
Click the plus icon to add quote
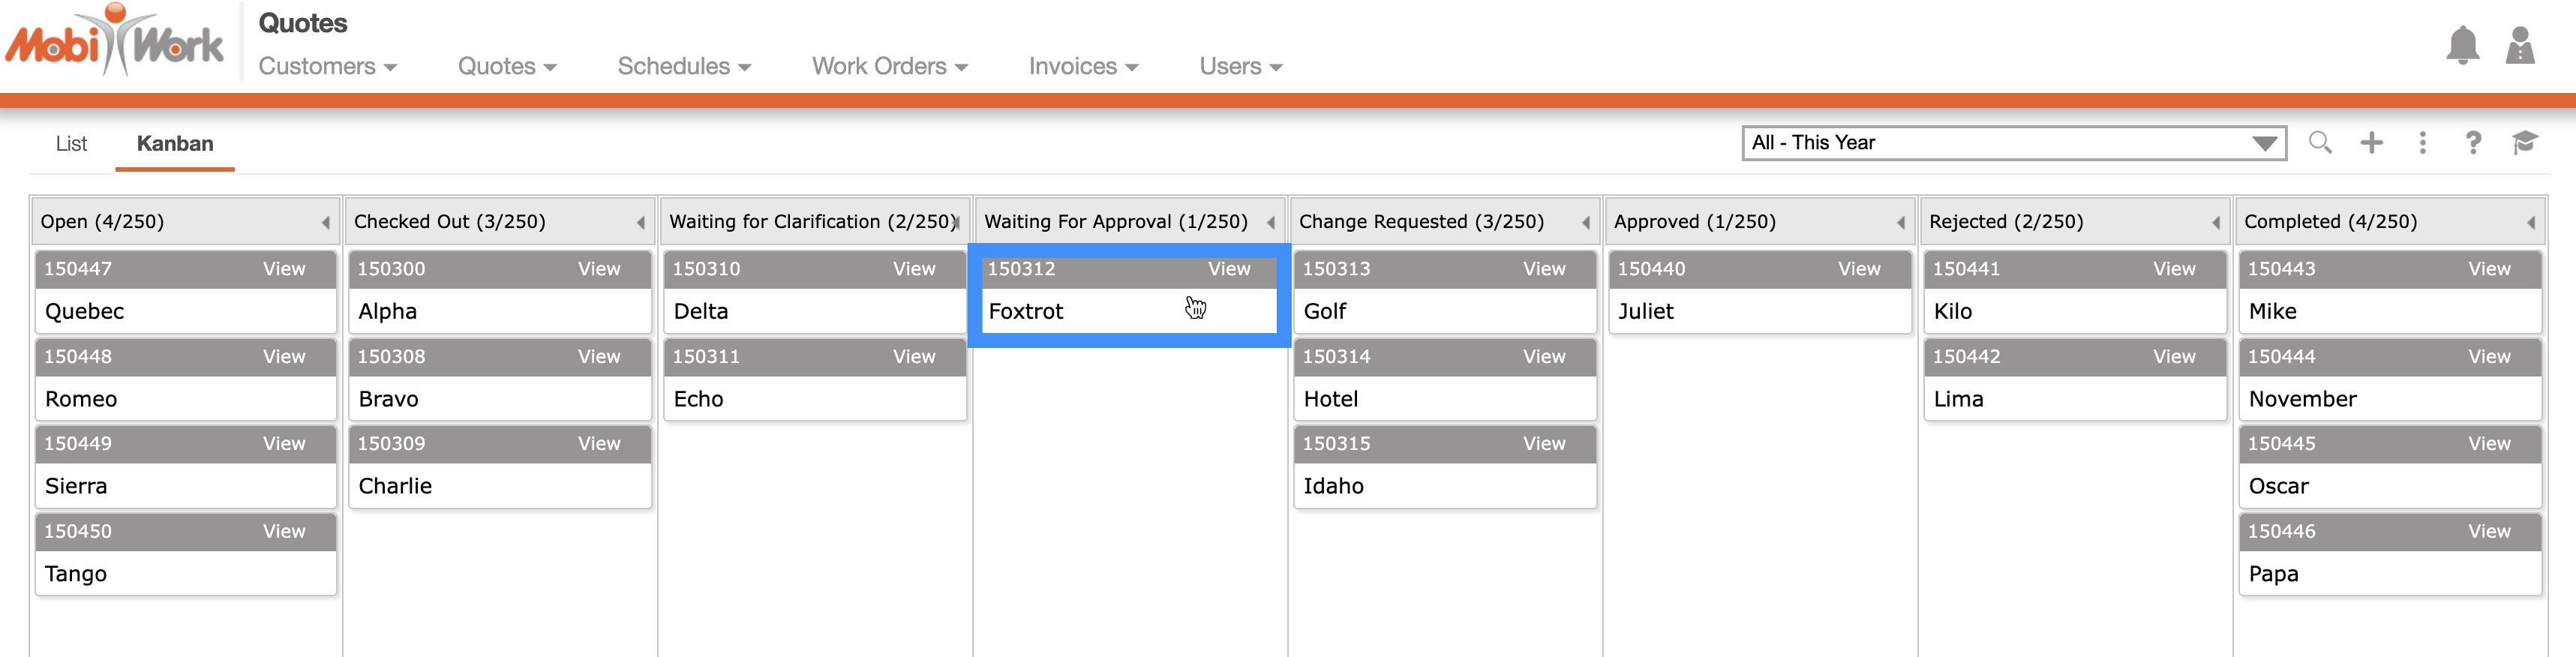coord(2371,143)
